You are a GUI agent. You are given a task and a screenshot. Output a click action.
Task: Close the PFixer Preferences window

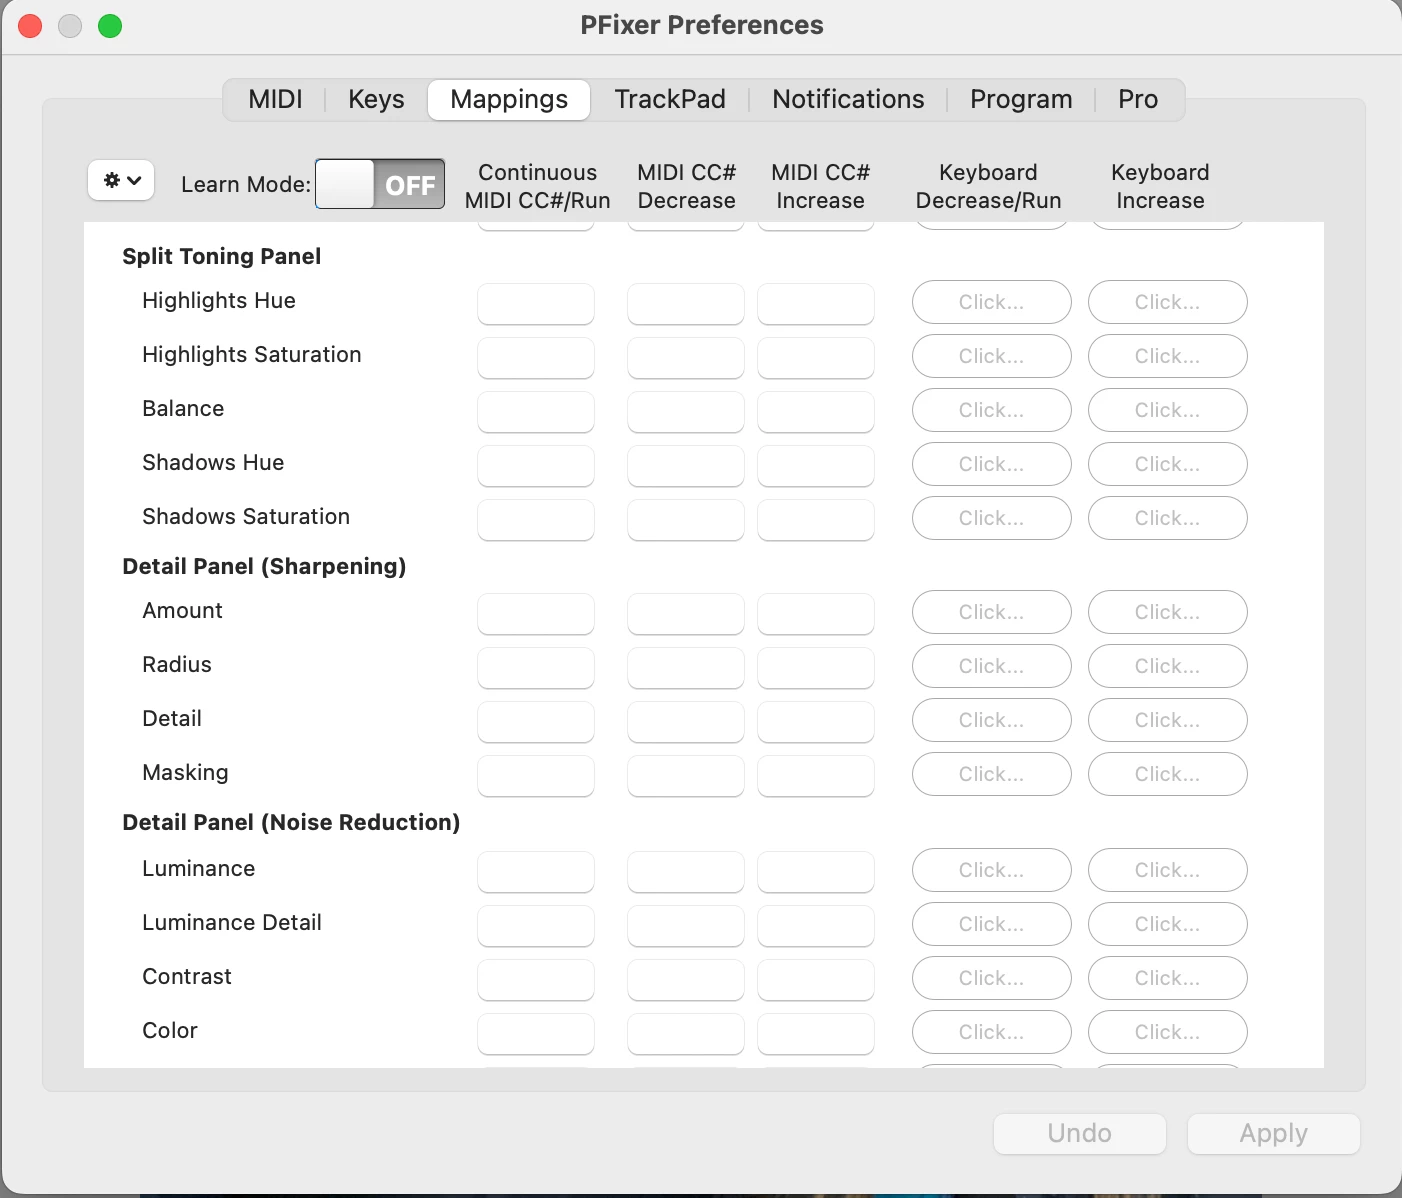(x=31, y=26)
